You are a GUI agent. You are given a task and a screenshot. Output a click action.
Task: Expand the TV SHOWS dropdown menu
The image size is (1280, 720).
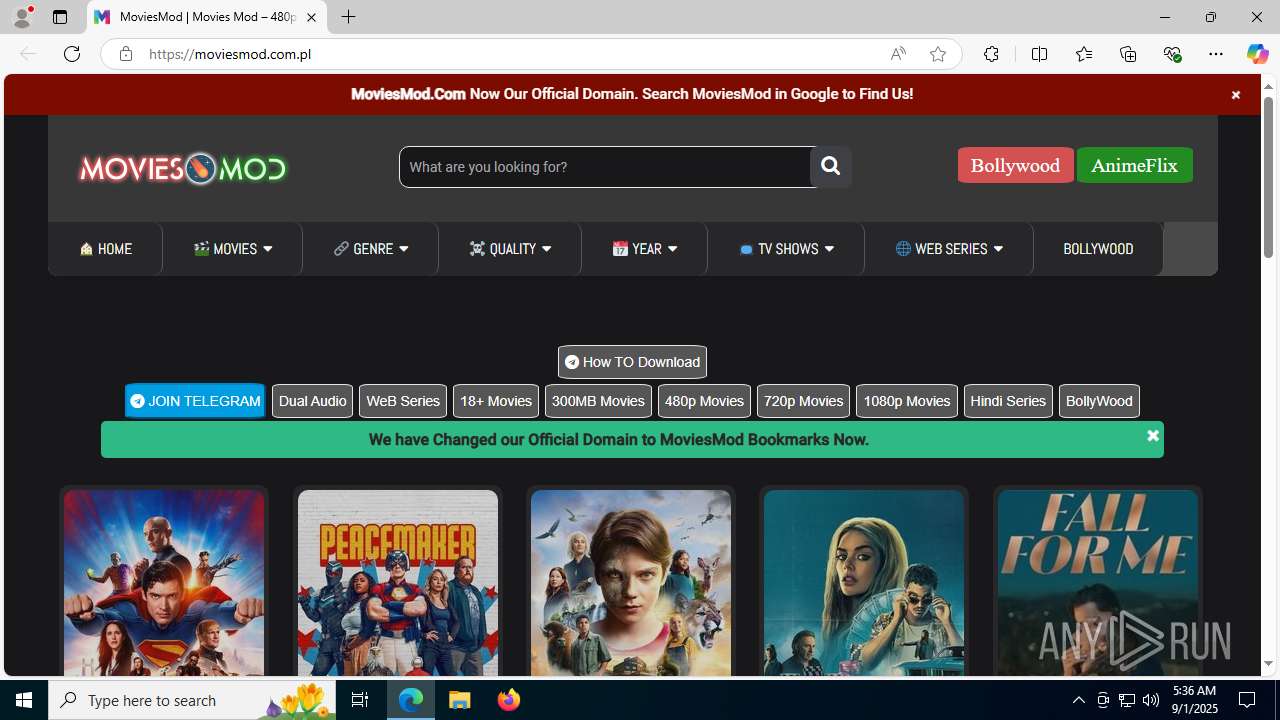[786, 249]
